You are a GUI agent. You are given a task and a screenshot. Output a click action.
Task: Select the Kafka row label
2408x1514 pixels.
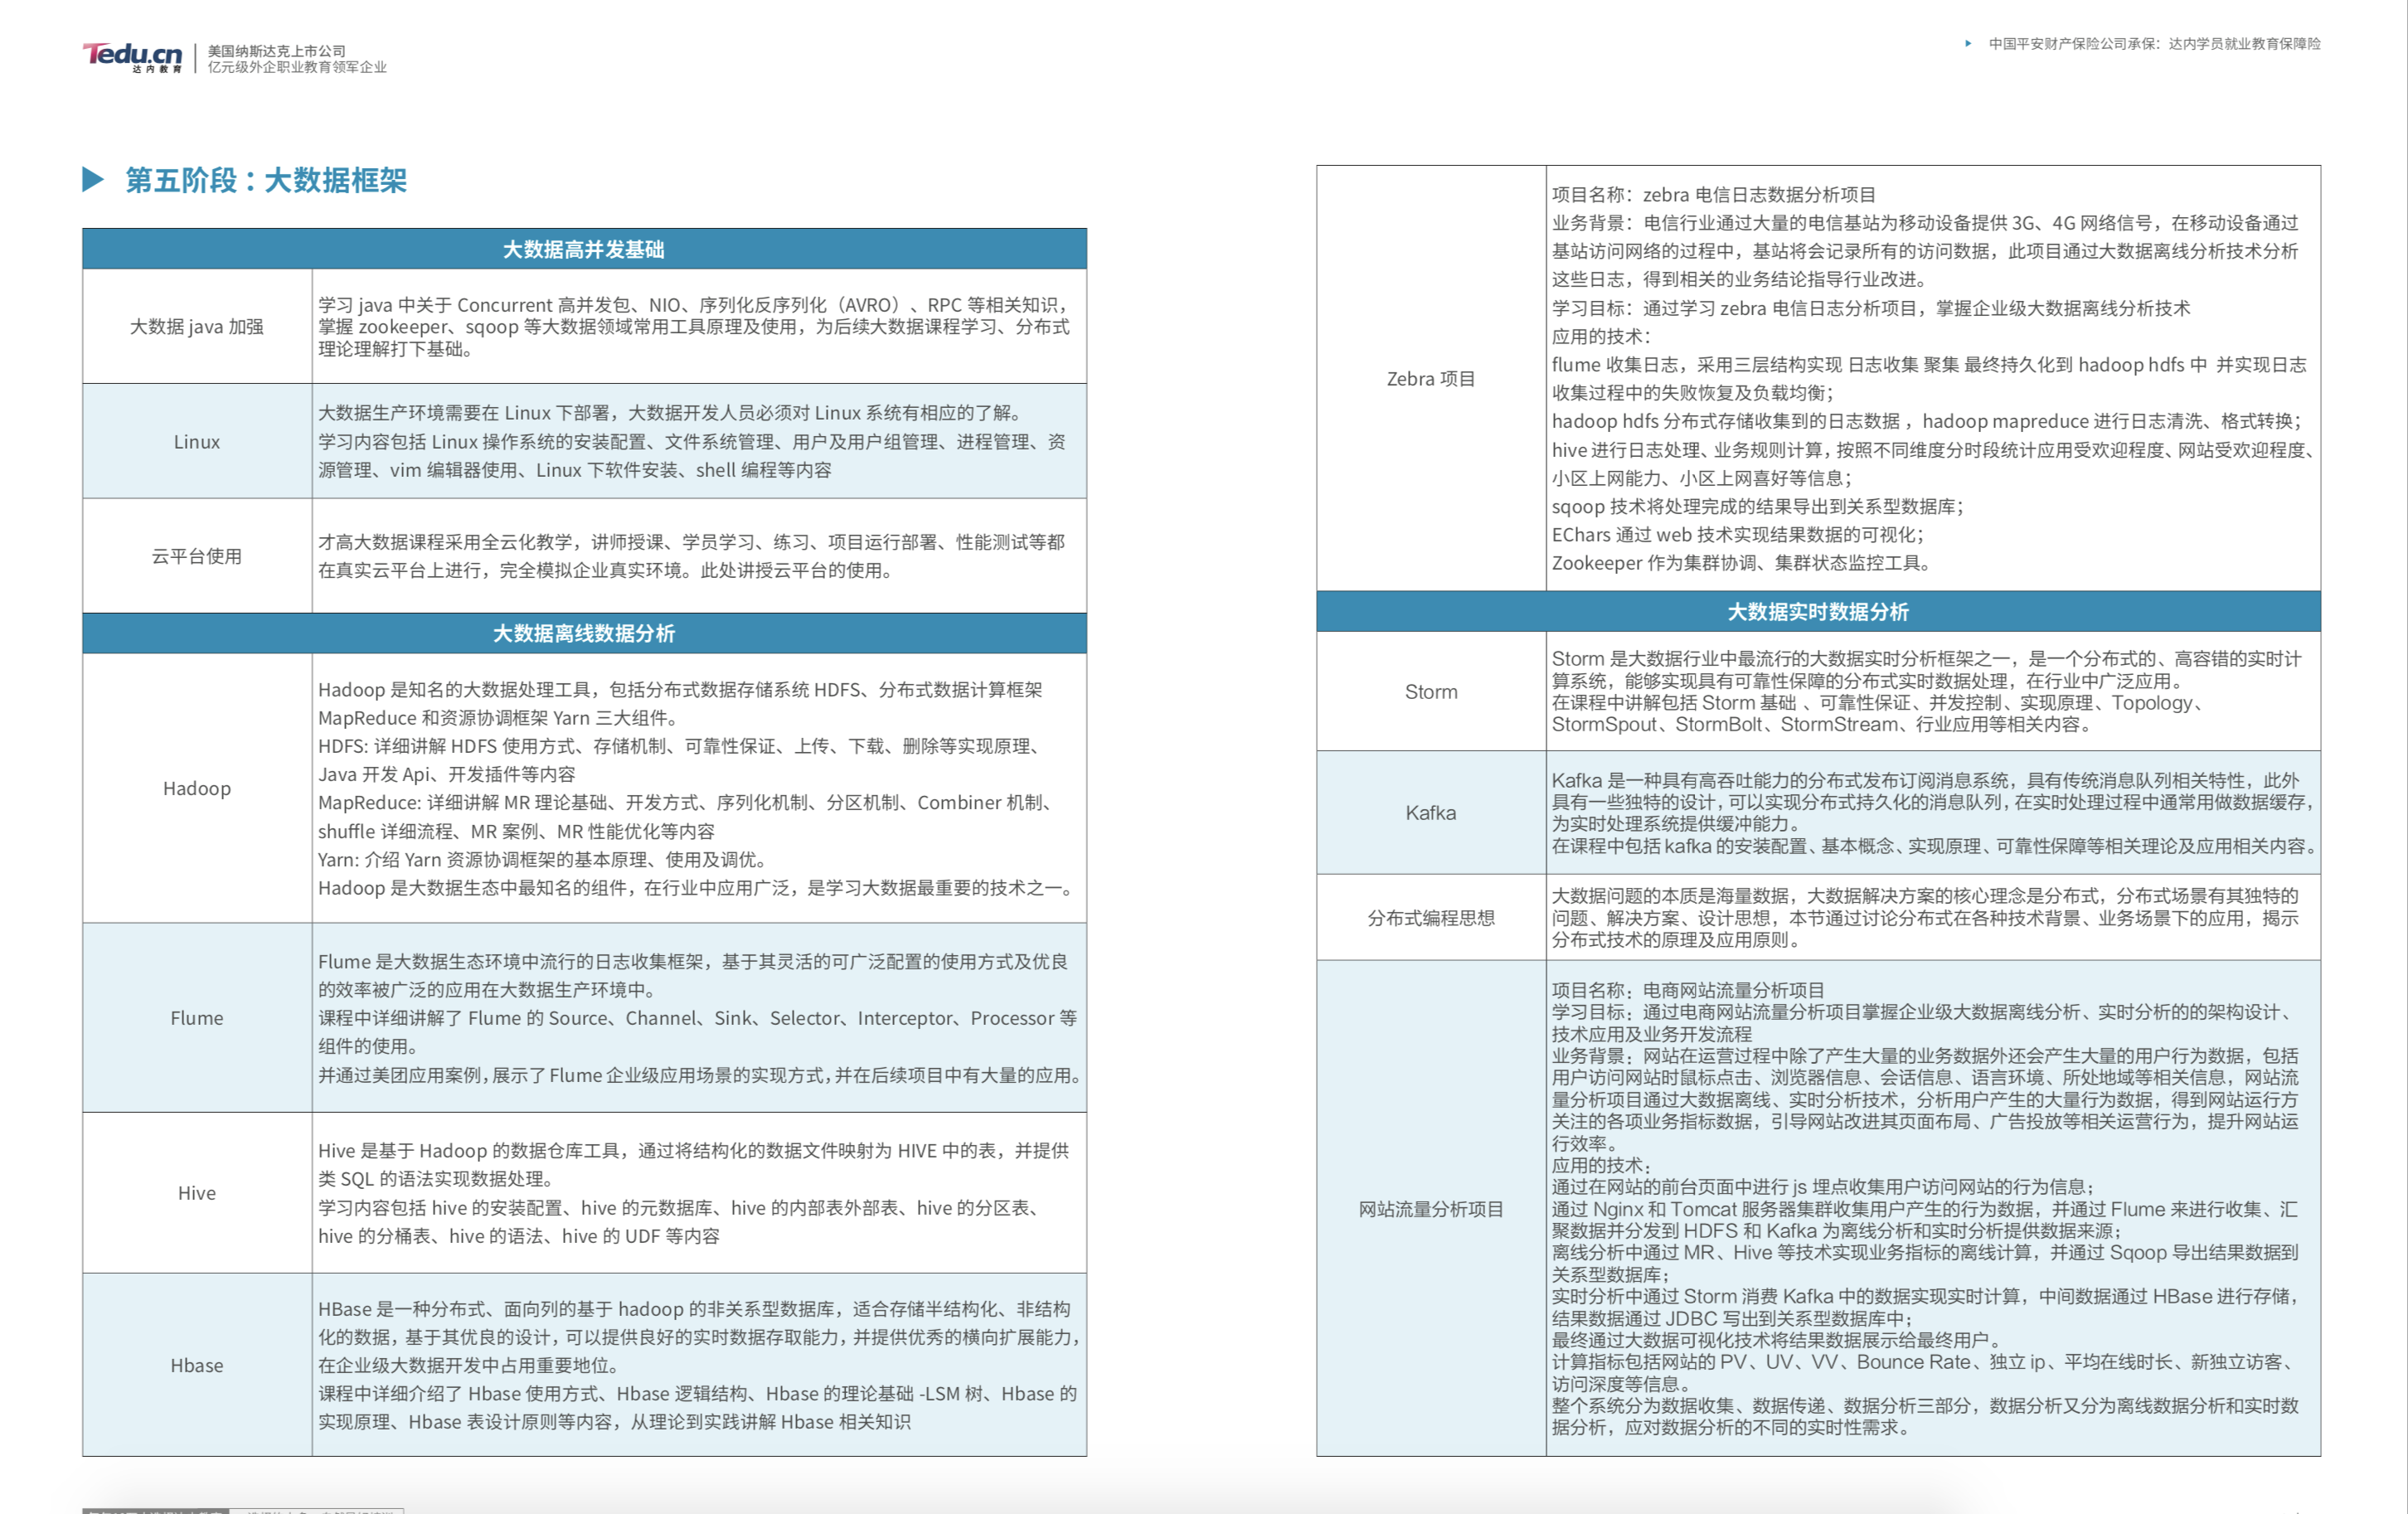pyautogui.click(x=1431, y=813)
